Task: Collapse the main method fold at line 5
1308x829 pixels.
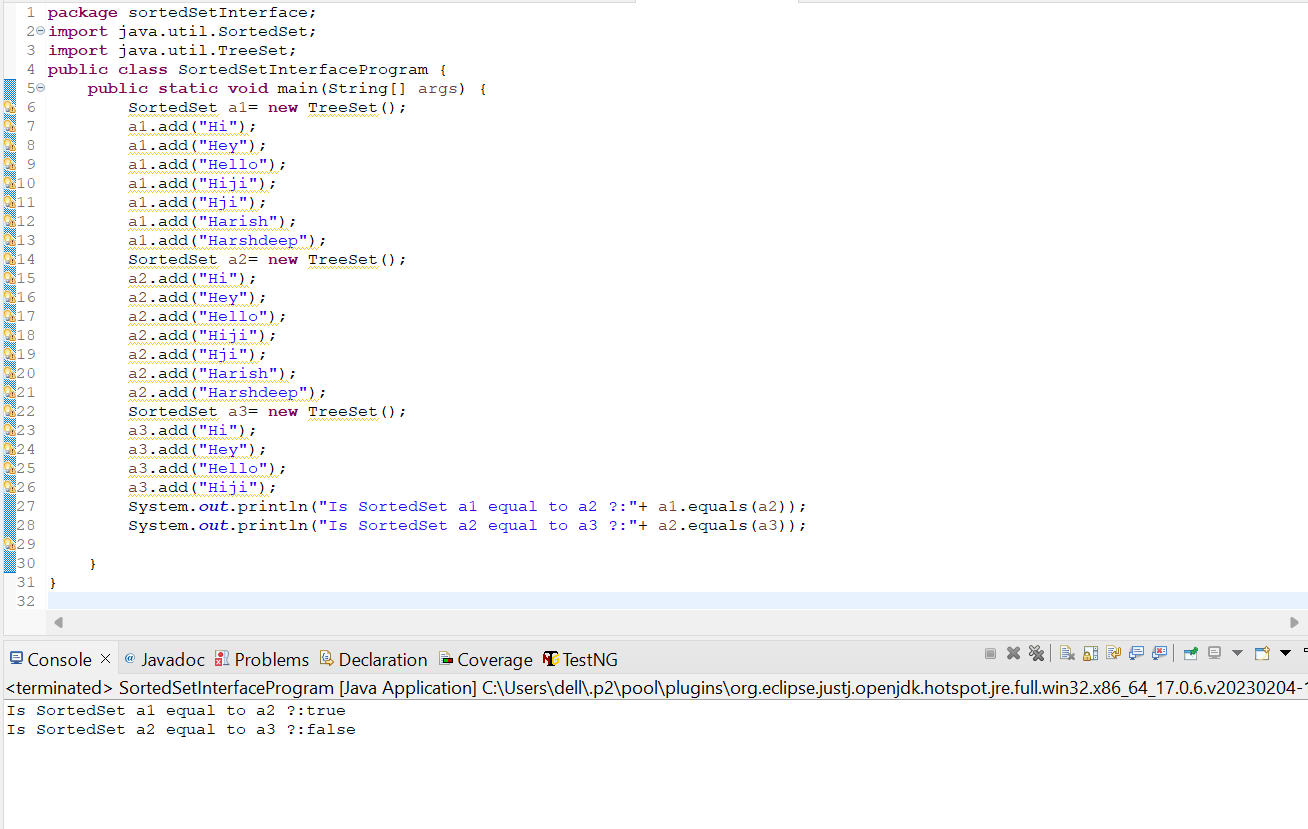Action: (40, 88)
